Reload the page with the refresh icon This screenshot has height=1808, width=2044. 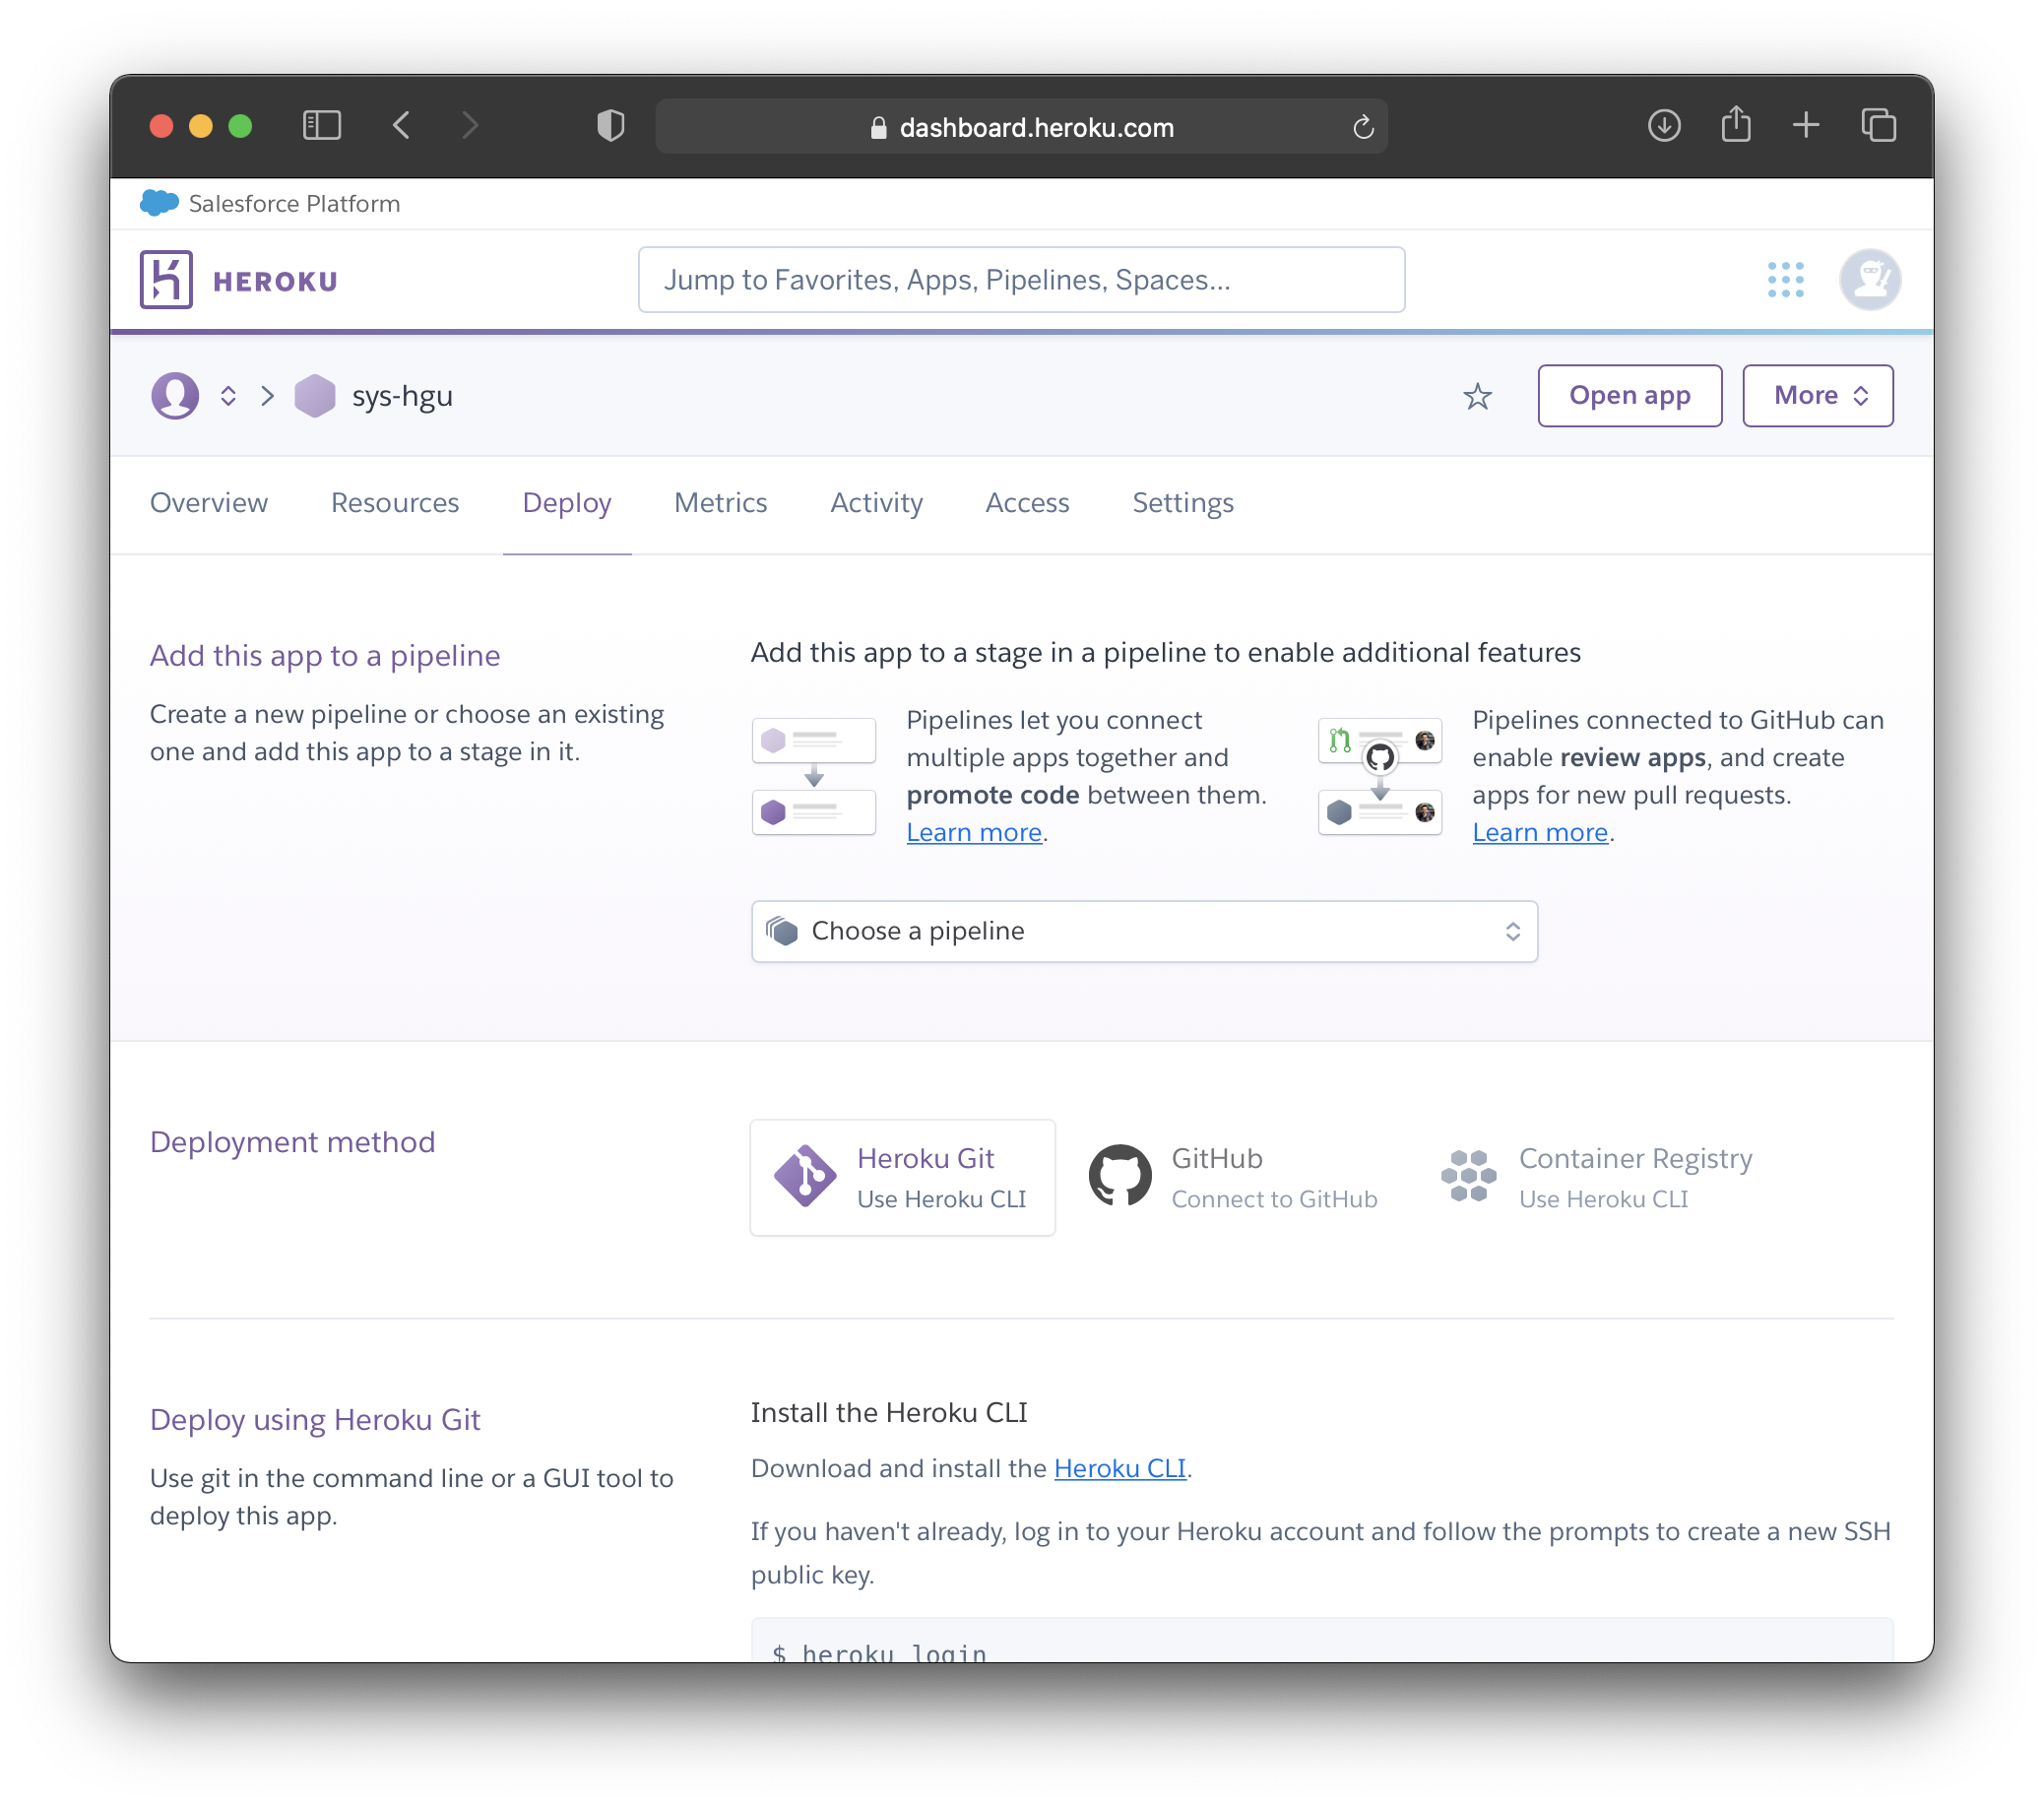point(1363,127)
